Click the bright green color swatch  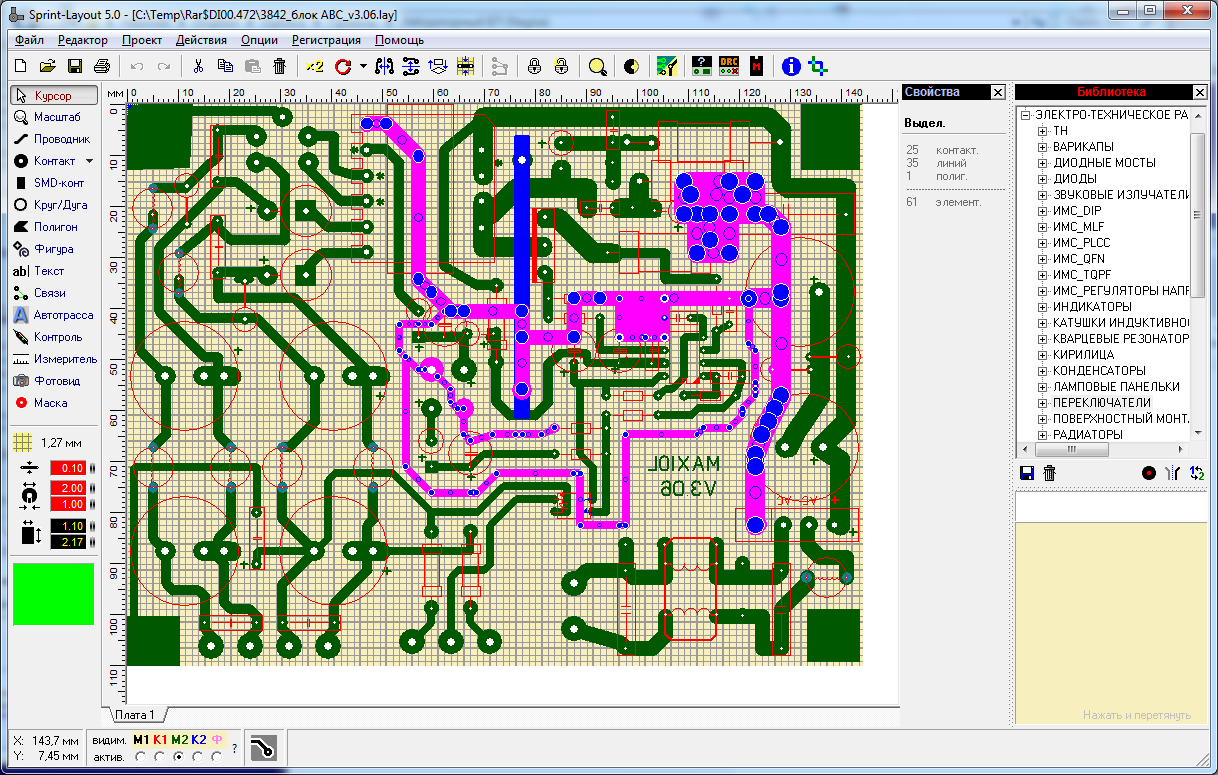[53, 594]
